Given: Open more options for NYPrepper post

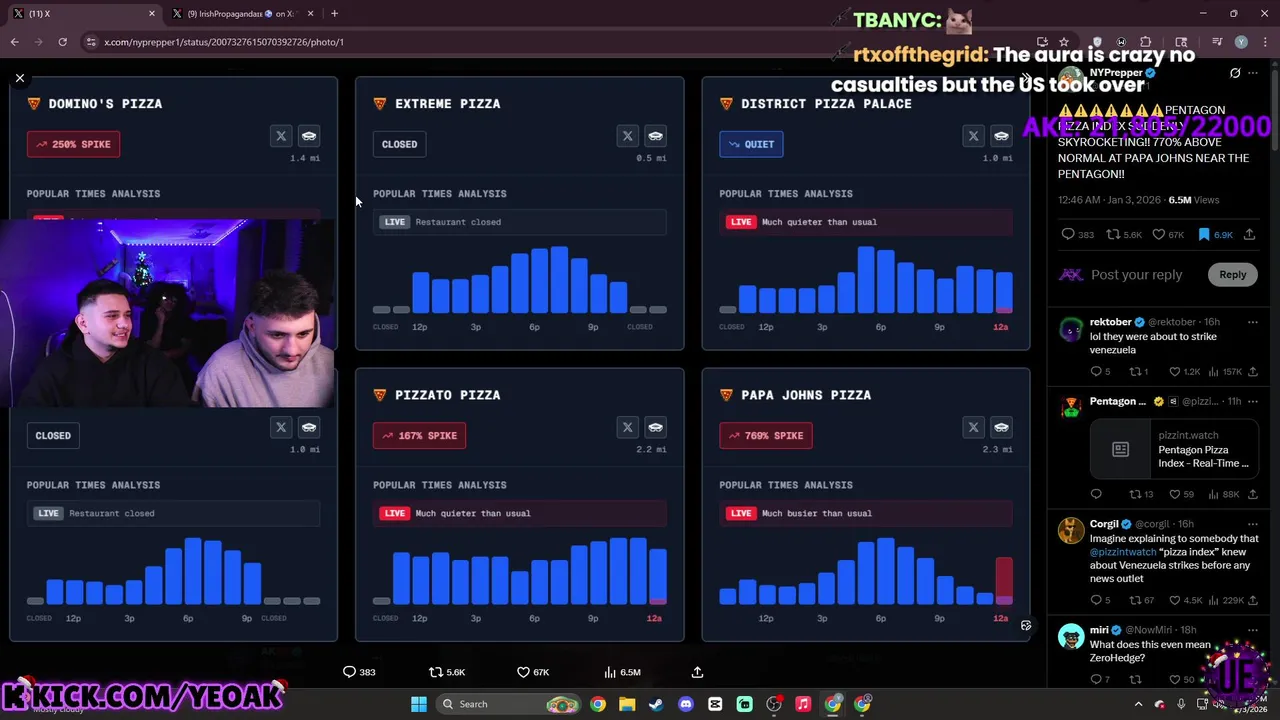Looking at the screenshot, I should pyautogui.click(x=1252, y=73).
